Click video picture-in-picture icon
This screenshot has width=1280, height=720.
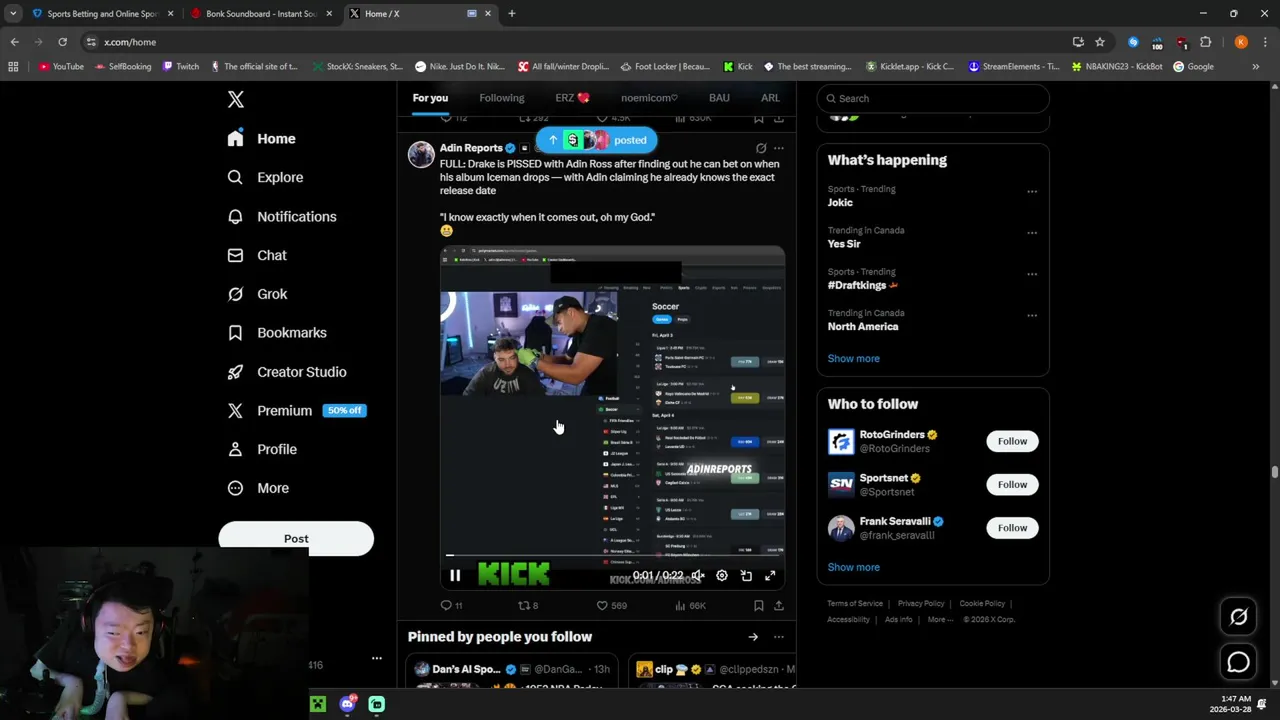coord(746,575)
